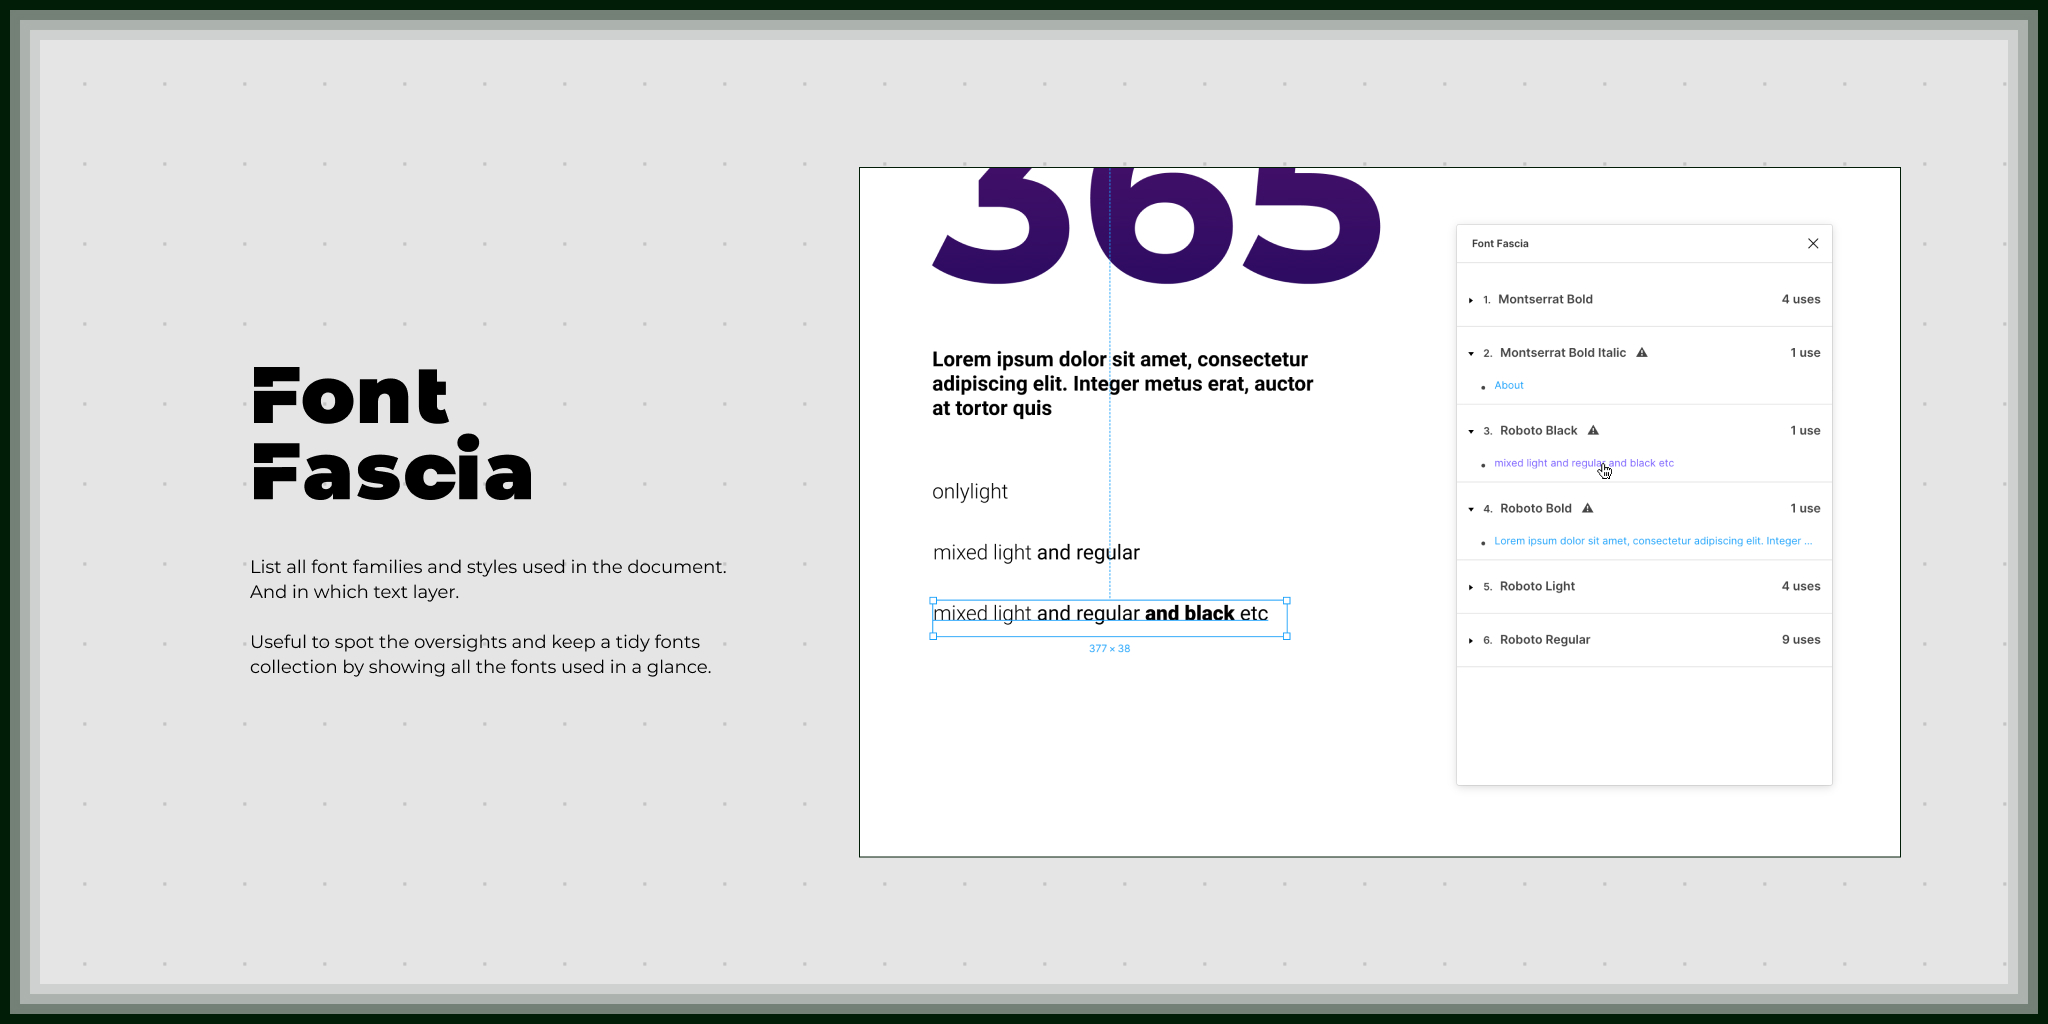2048x1024 pixels.
Task: Select the 'mixed light and regular and black etc' link
Action: point(1583,463)
